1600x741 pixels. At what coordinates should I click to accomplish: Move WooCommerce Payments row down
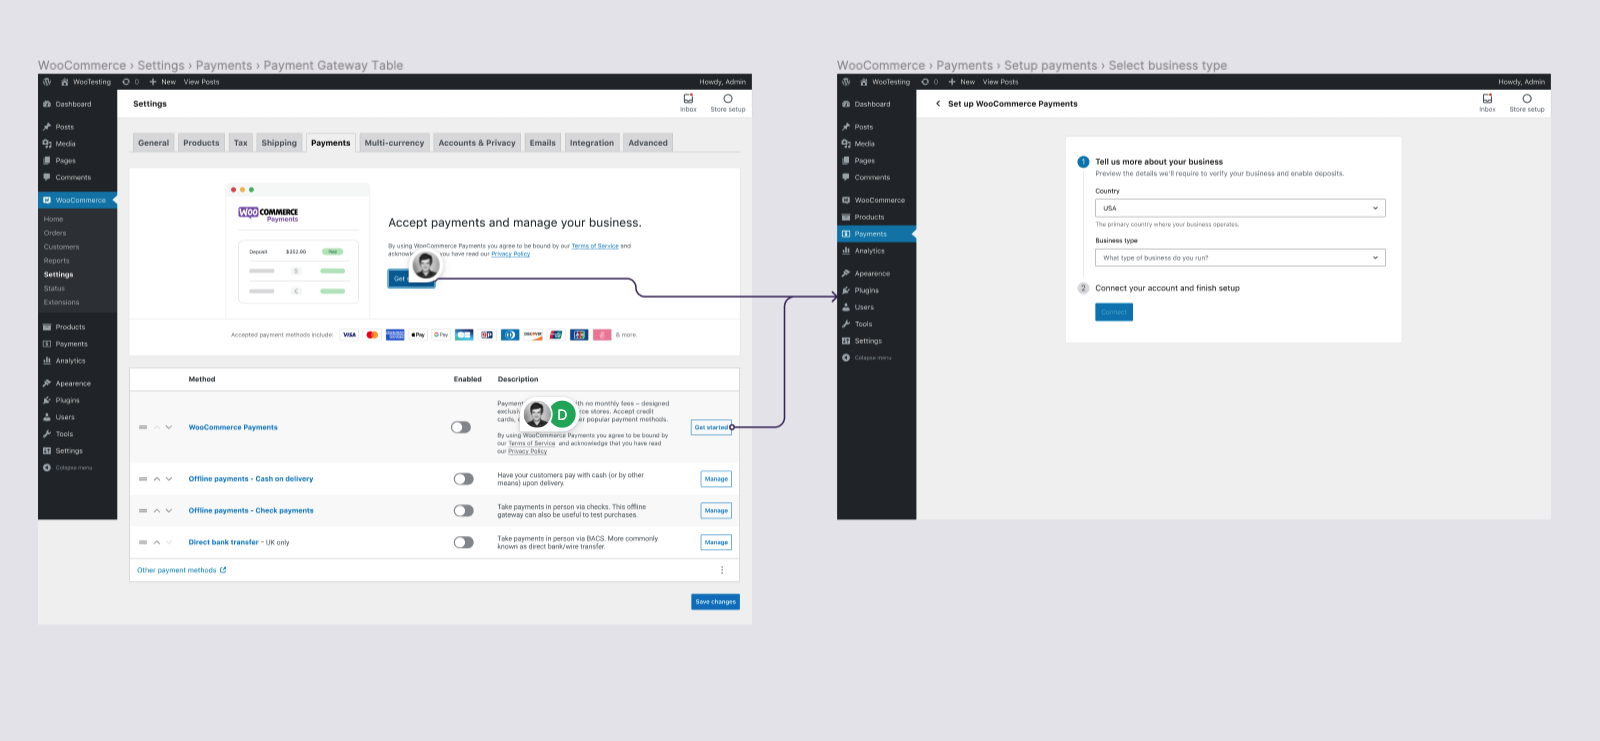169,427
